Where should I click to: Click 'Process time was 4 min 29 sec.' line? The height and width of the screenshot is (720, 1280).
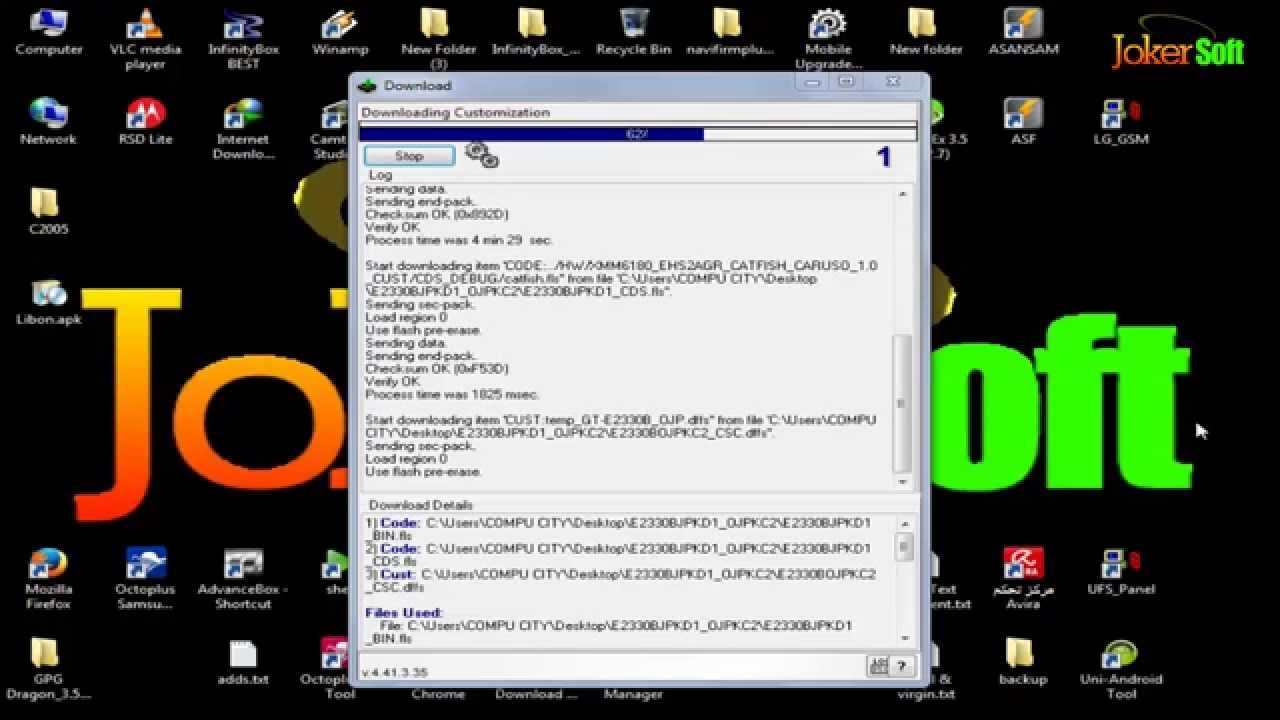coord(459,240)
